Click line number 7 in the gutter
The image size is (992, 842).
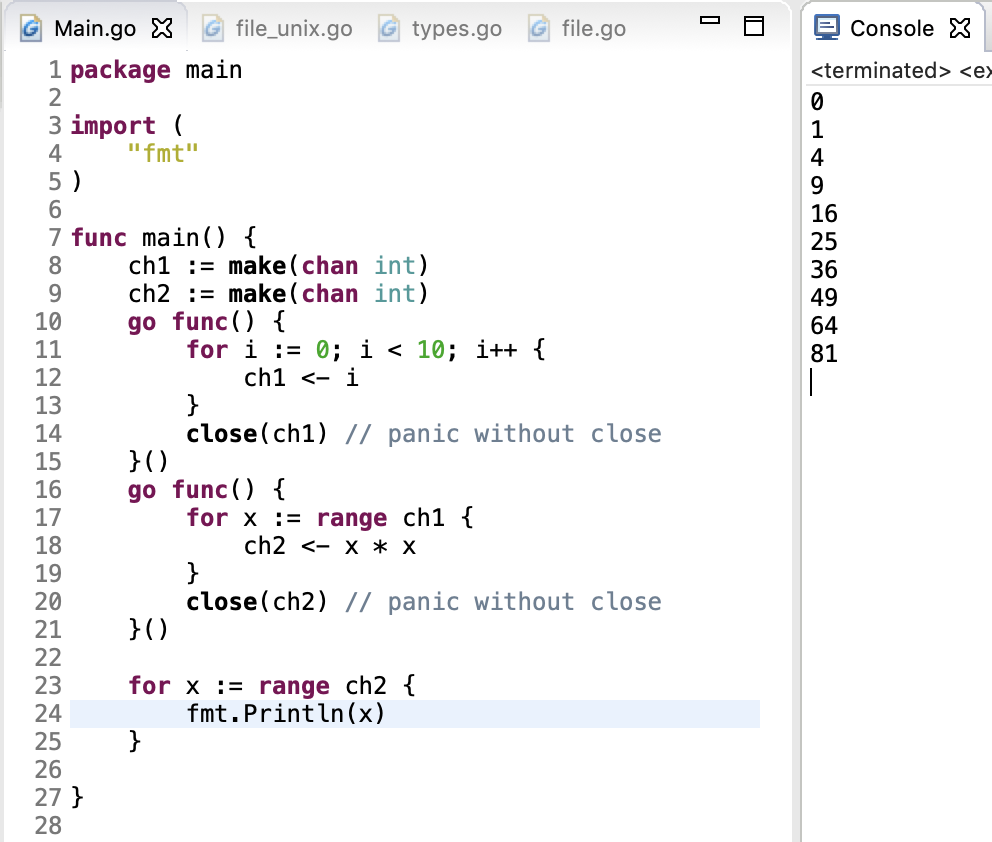[x=55, y=238]
